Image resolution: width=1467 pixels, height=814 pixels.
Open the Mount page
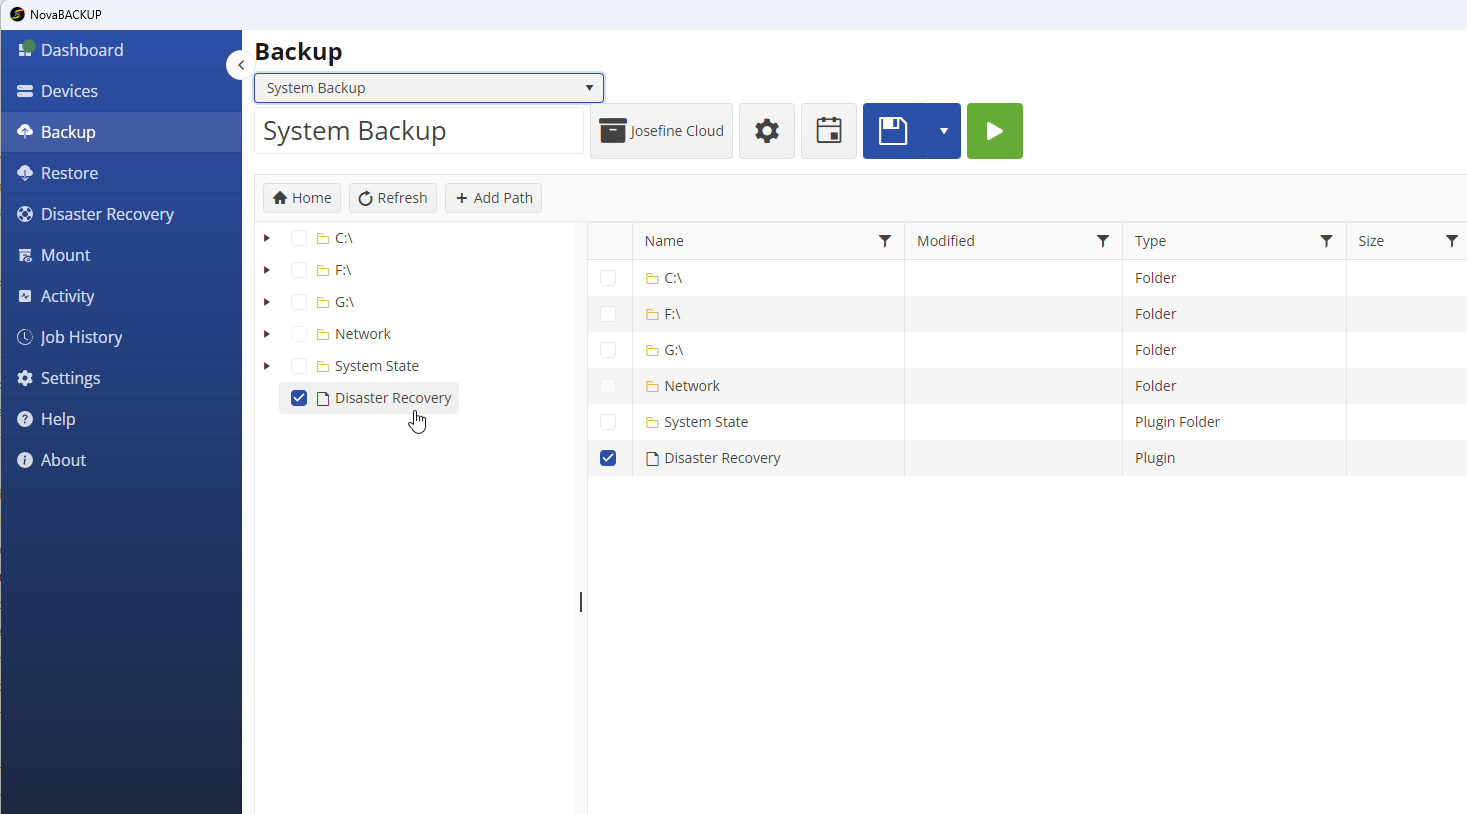click(x=121, y=255)
